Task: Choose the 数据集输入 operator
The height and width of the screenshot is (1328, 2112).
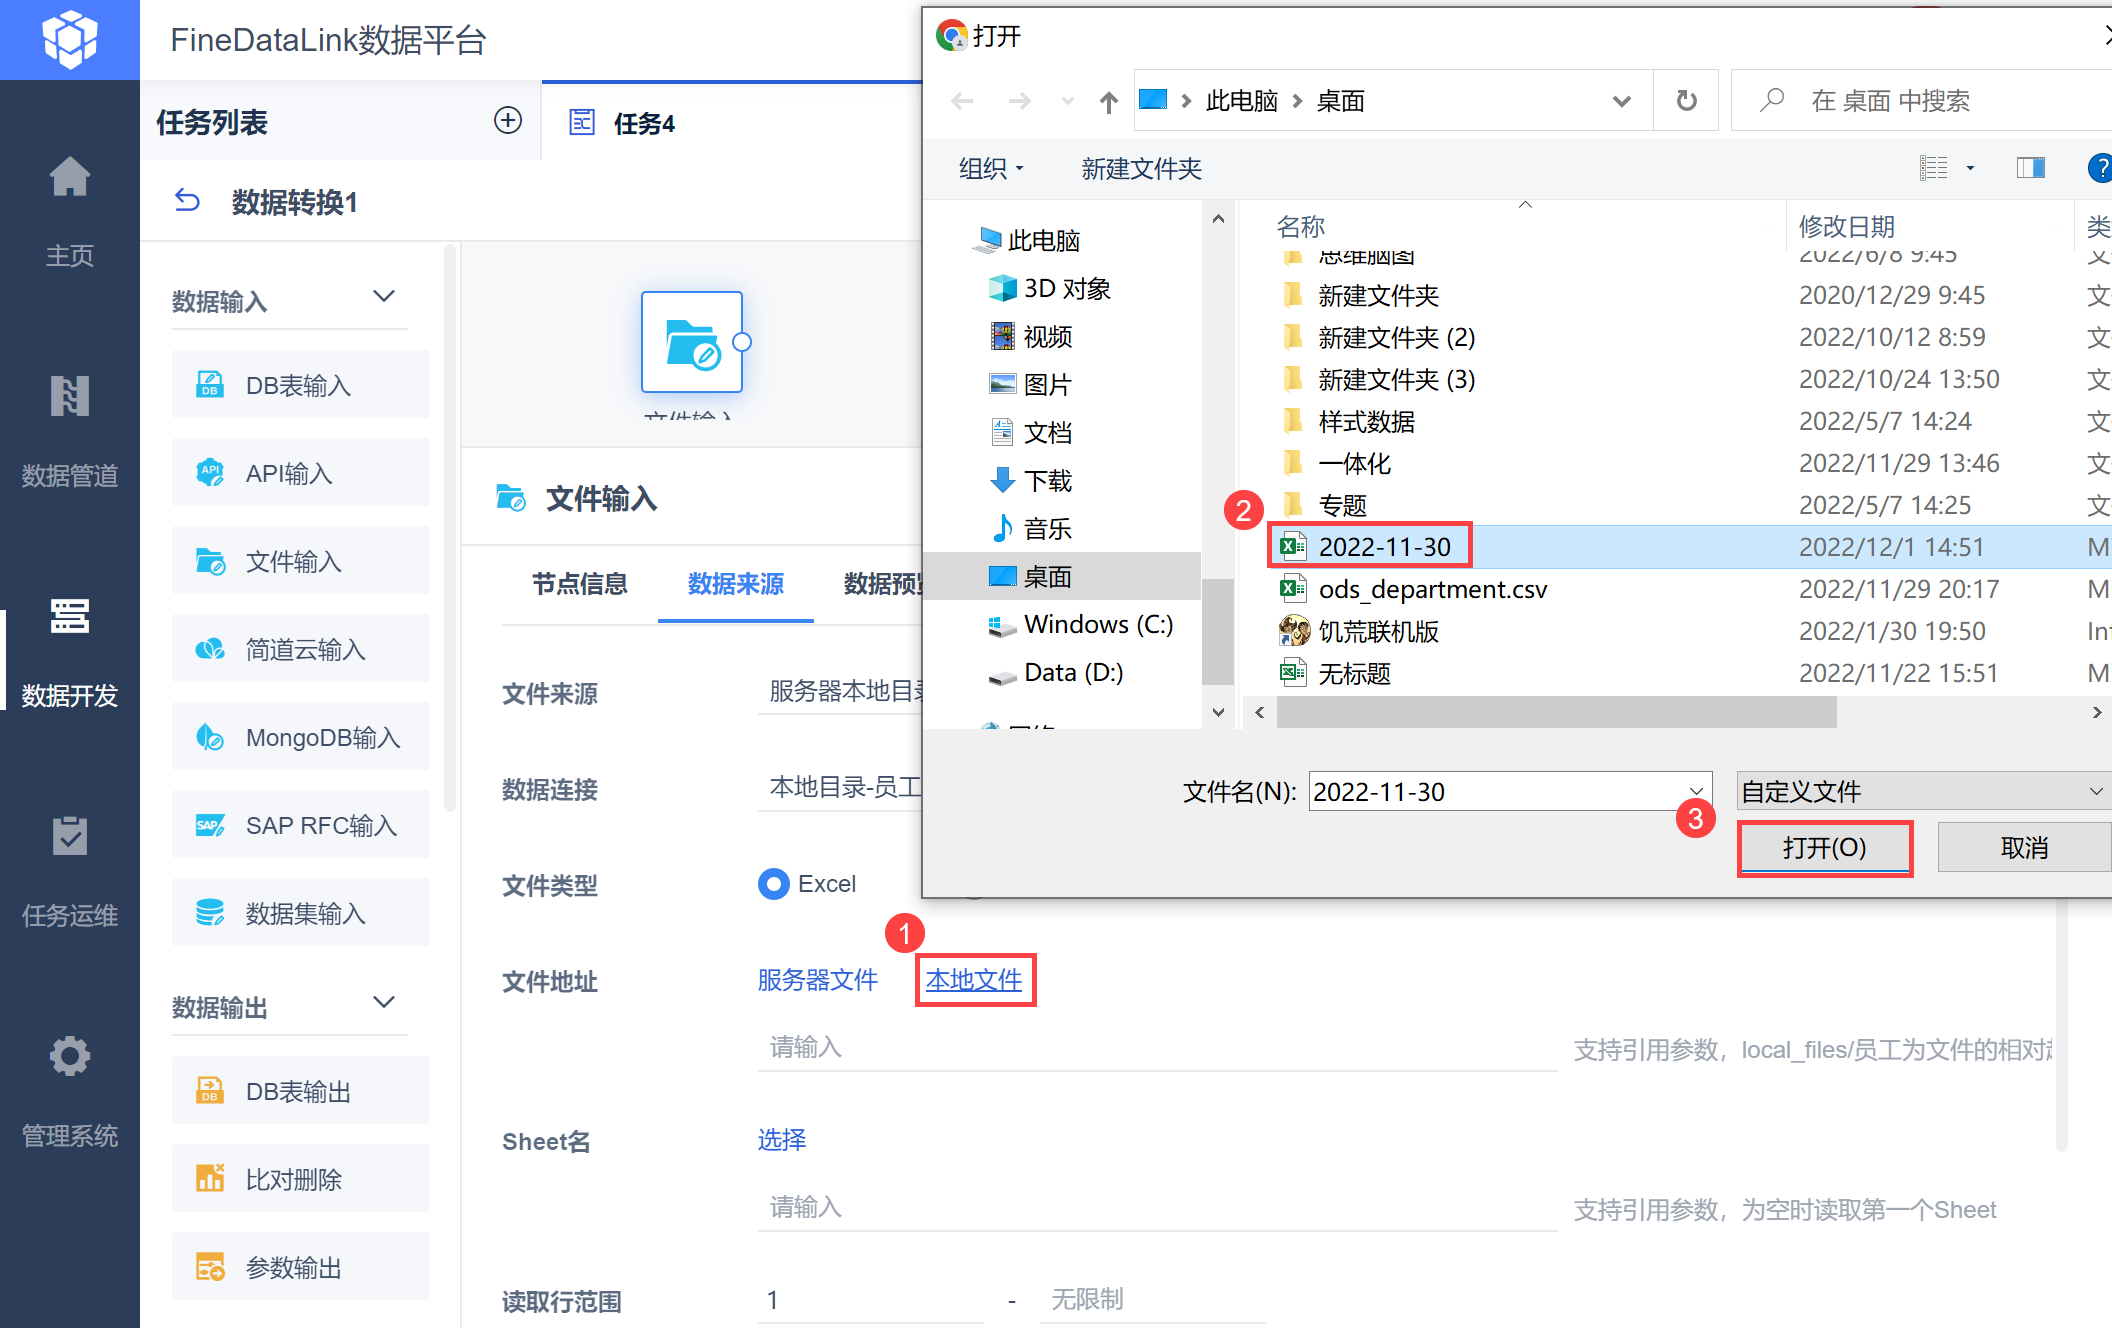Action: click(300, 913)
